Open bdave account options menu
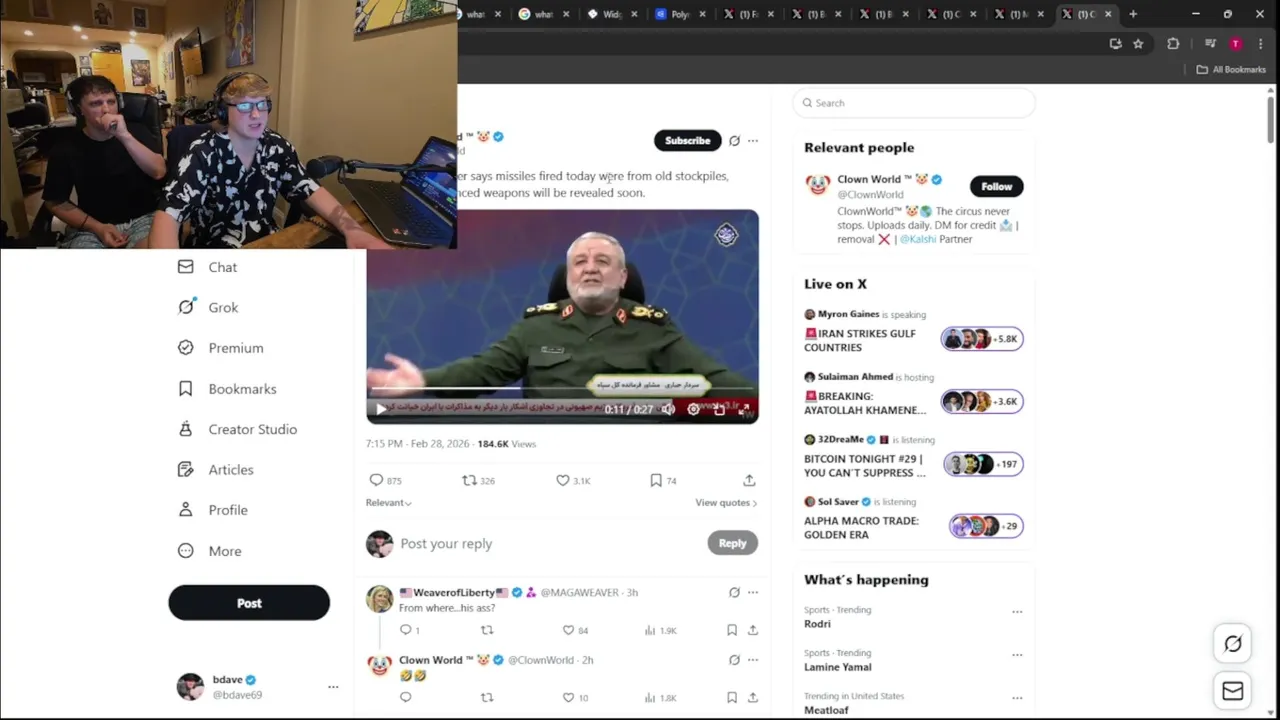 coord(333,687)
